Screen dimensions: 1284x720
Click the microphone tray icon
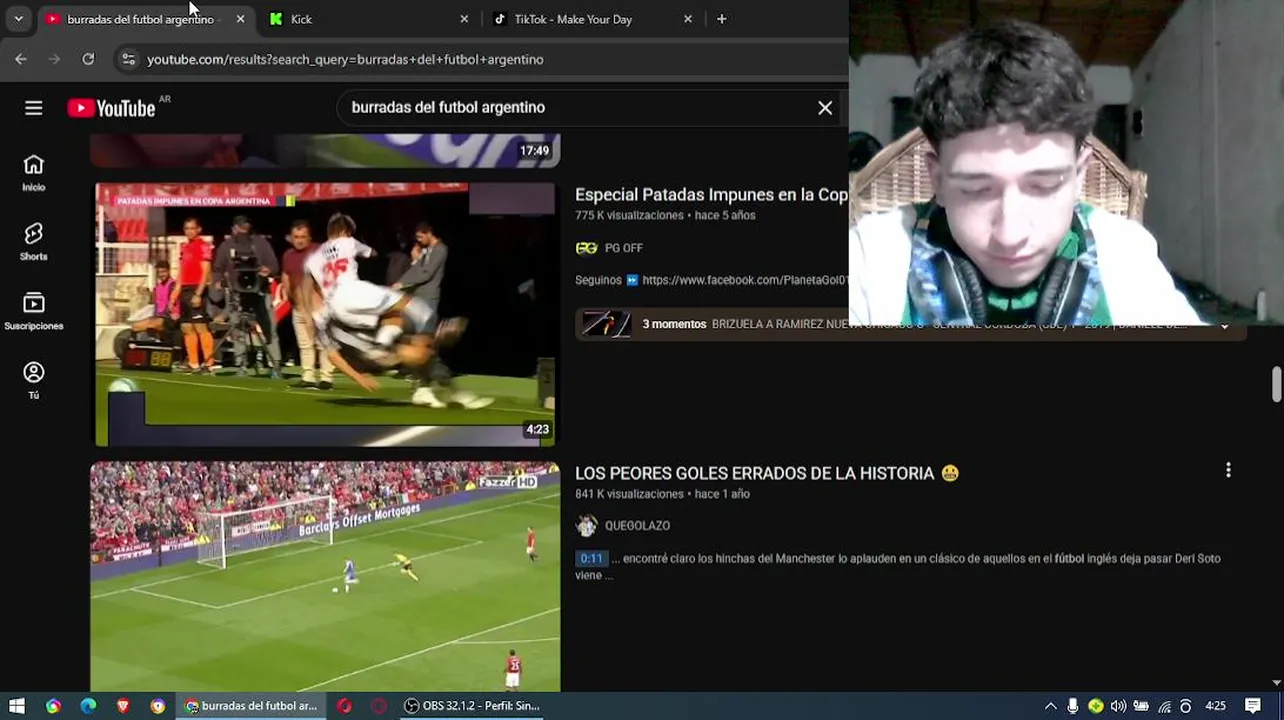click(x=1073, y=706)
